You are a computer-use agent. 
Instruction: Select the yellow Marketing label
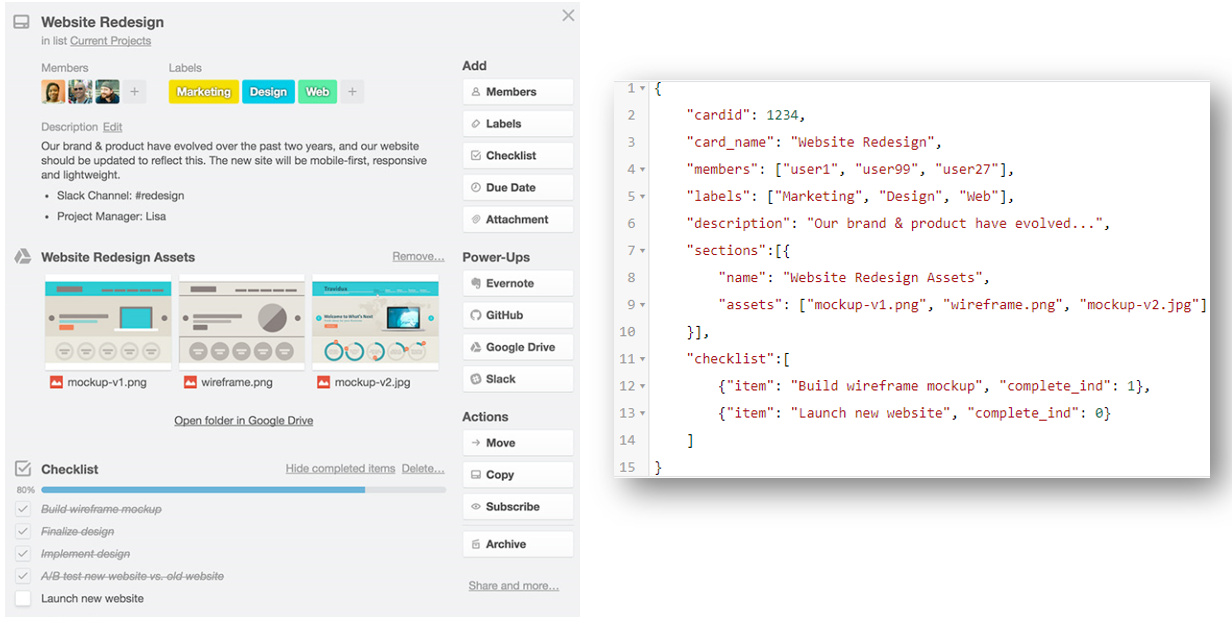pyautogui.click(x=204, y=92)
